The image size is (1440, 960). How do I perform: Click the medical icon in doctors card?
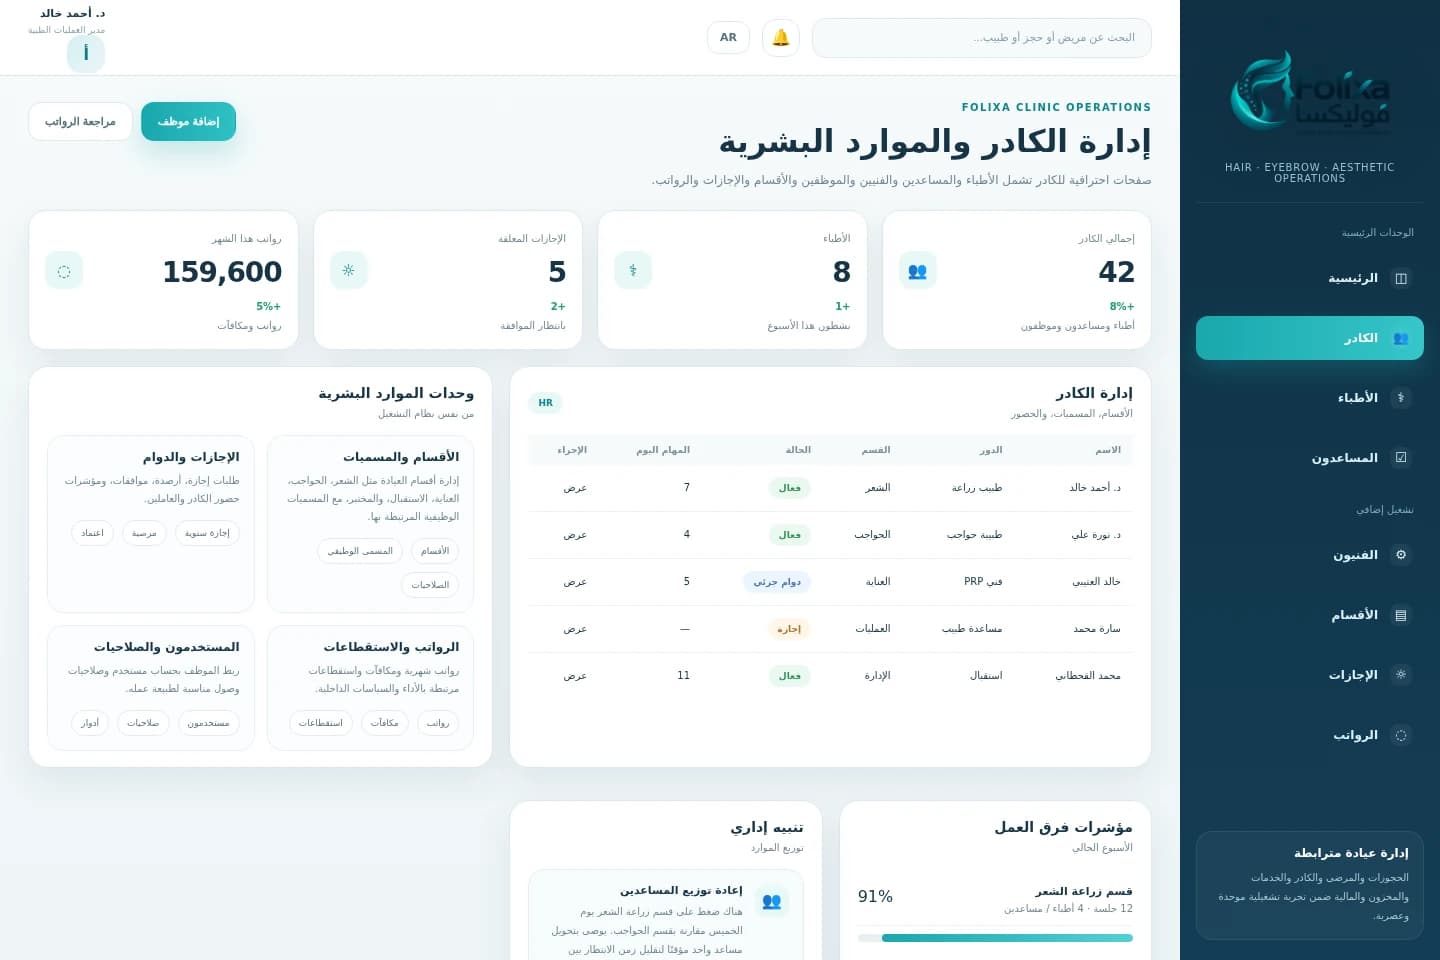point(633,270)
